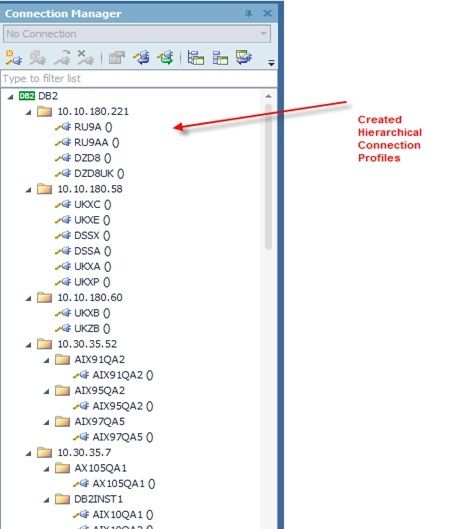461x529 pixels.
Task: Select the UKXB connection profile
Action: point(92,313)
